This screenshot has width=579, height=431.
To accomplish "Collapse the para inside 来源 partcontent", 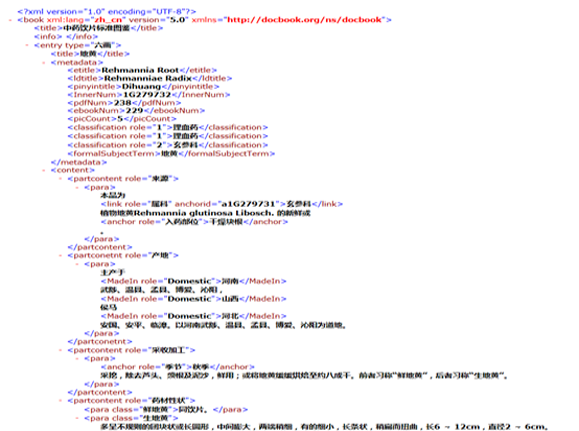I will [x=77, y=188].
